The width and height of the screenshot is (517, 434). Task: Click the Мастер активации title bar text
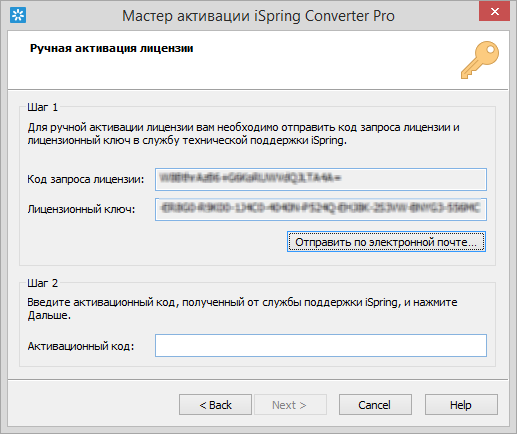point(258,16)
